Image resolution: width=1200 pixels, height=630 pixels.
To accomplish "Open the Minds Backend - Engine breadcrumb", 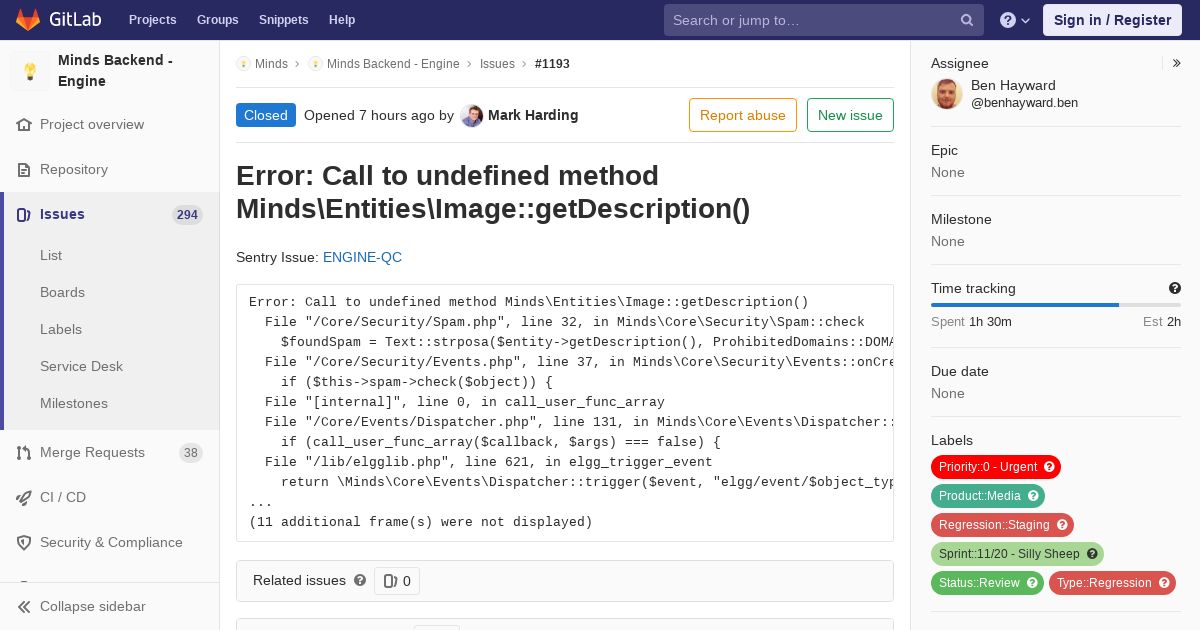I will 393,64.
